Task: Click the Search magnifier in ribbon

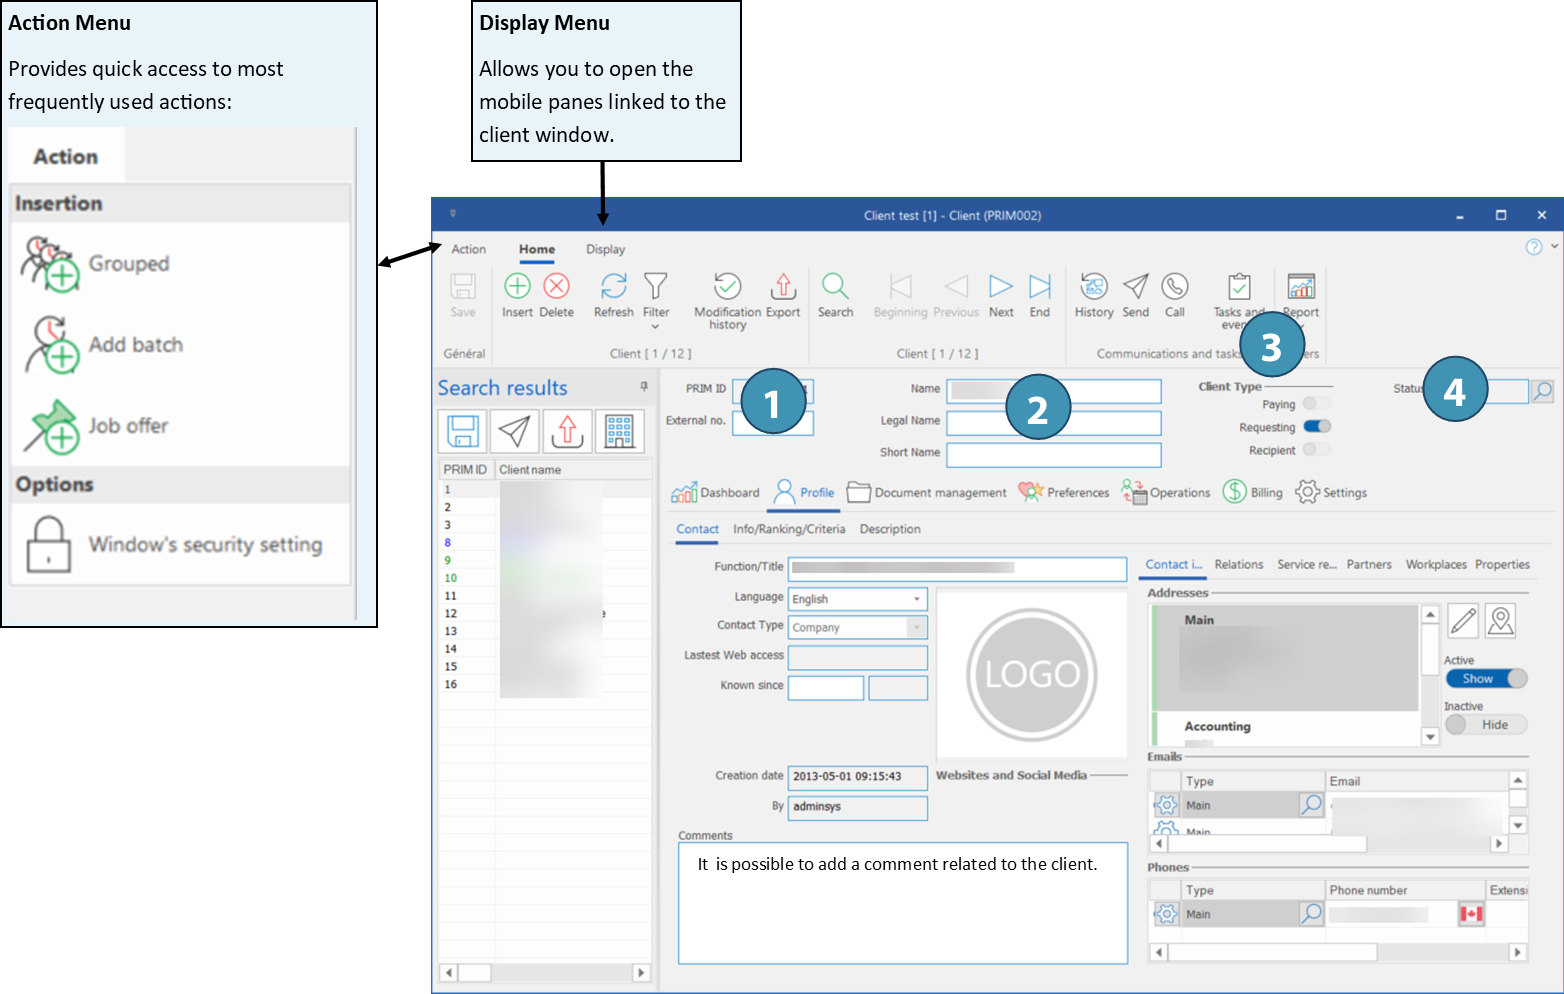Action: click(835, 287)
